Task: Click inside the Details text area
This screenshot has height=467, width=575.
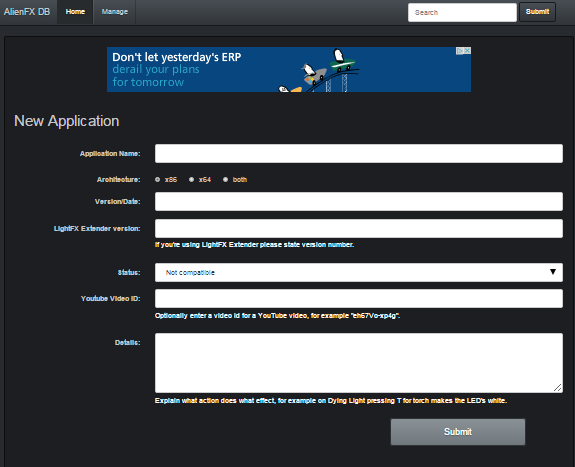Action: tap(359, 363)
